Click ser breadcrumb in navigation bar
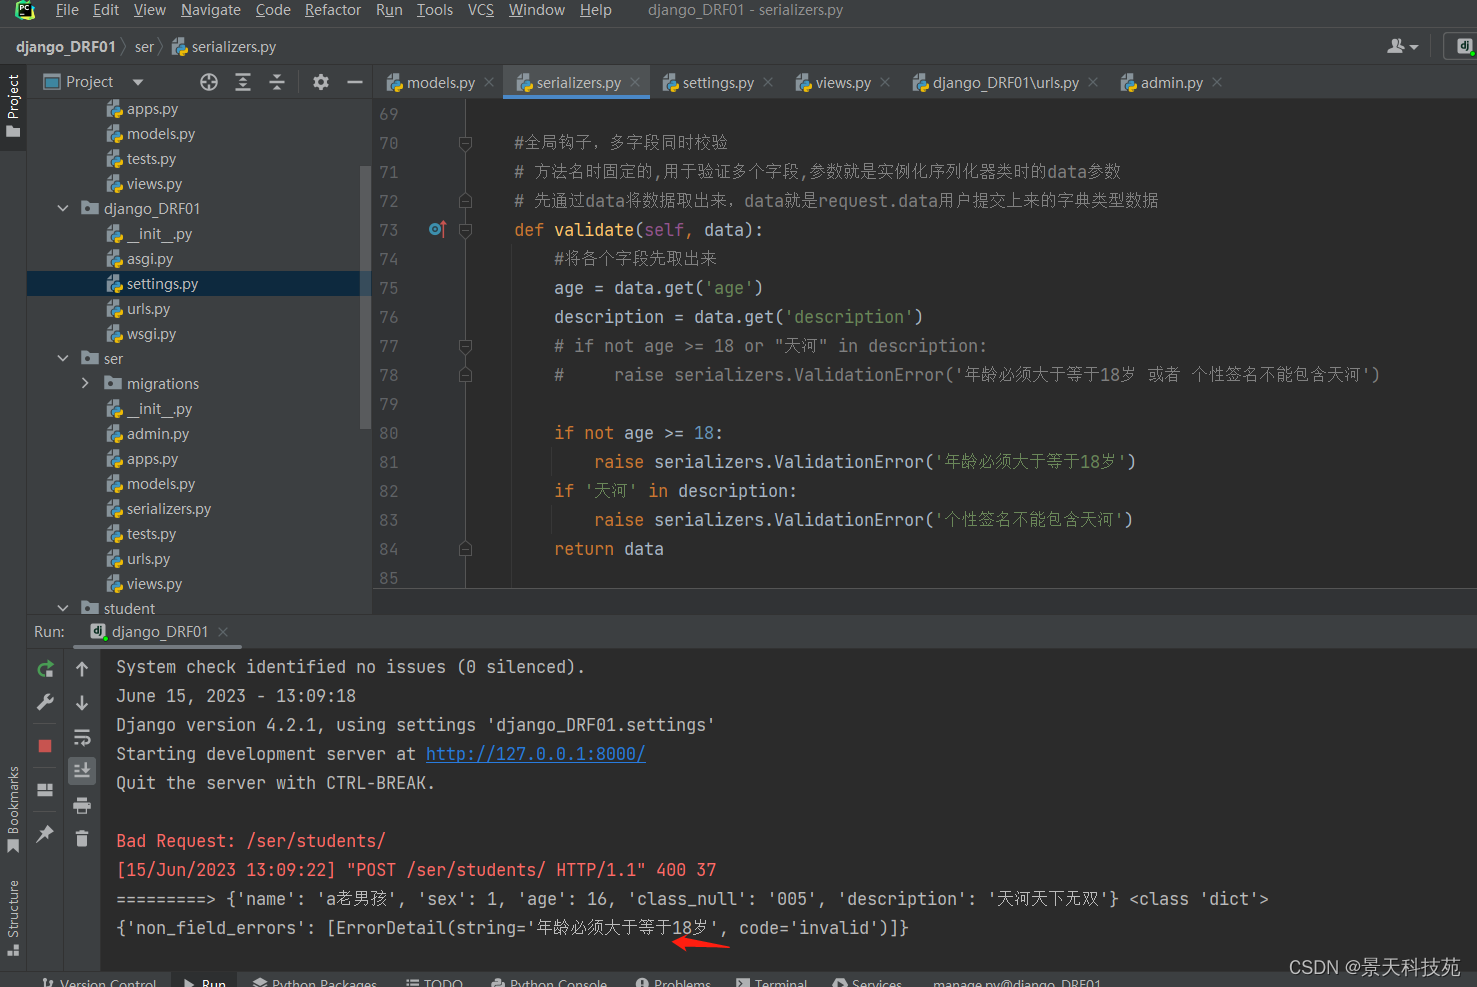1477x987 pixels. [x=144, y=47]
